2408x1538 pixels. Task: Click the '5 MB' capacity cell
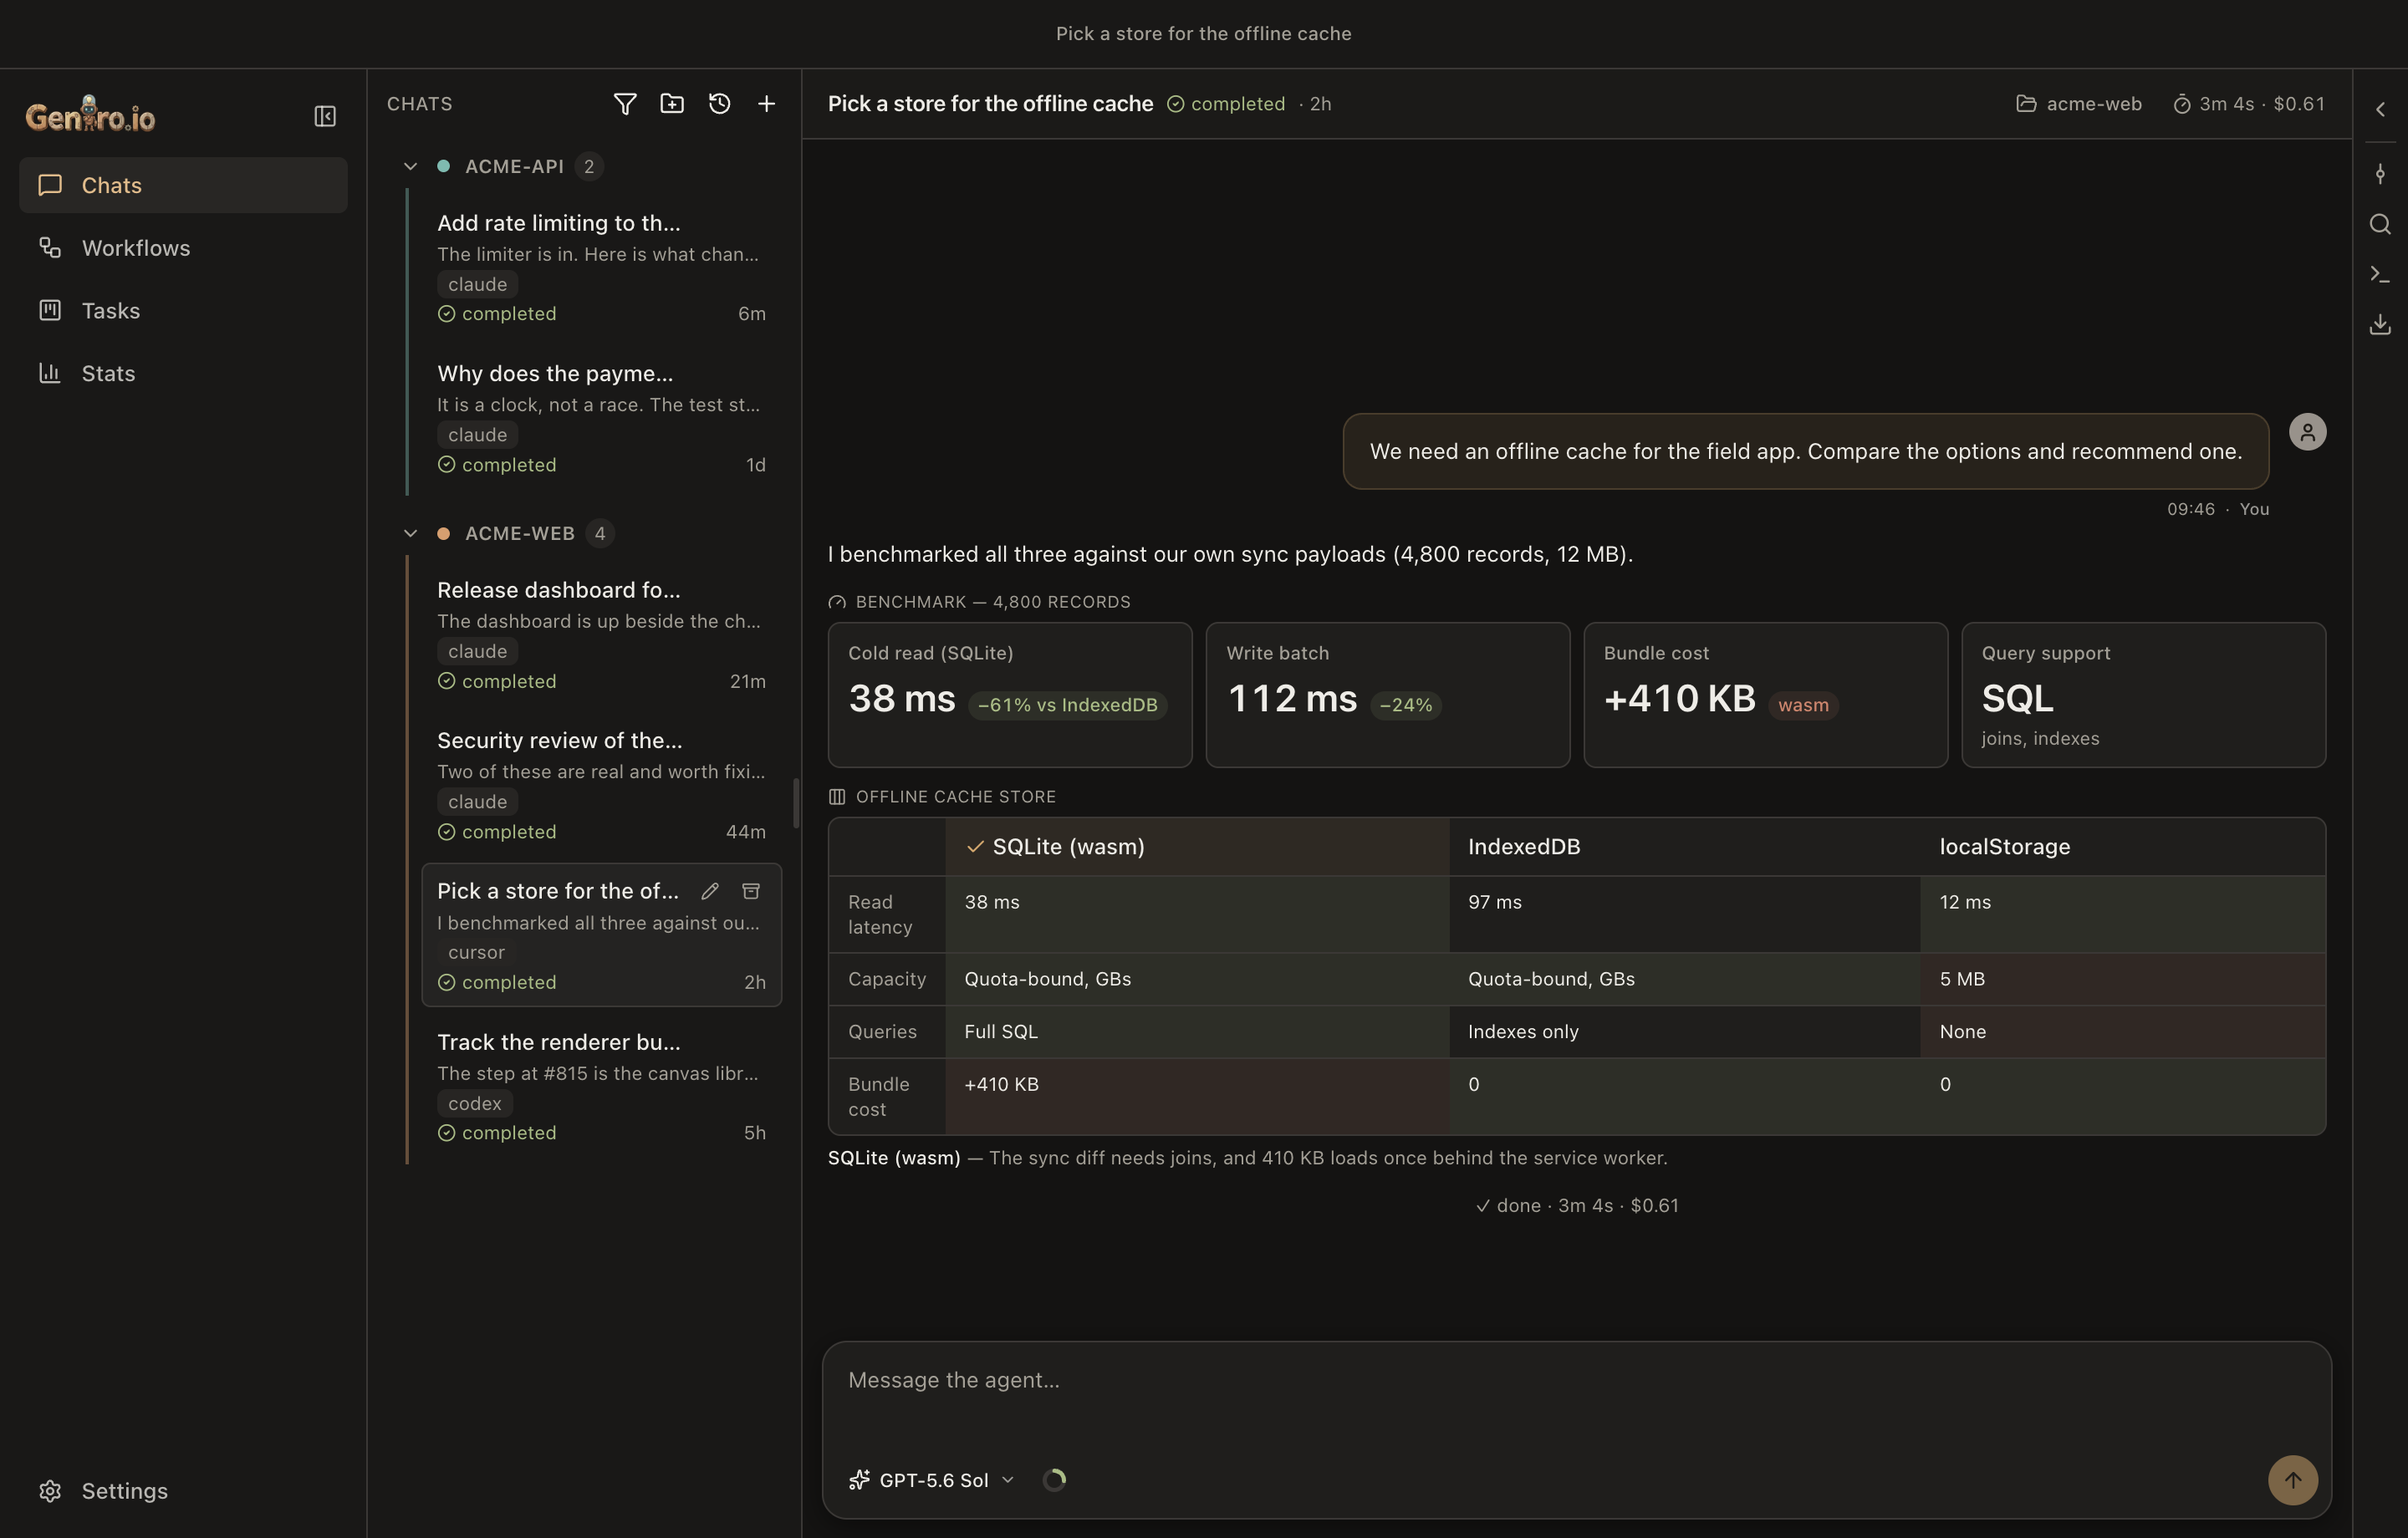pos(2122,979)
